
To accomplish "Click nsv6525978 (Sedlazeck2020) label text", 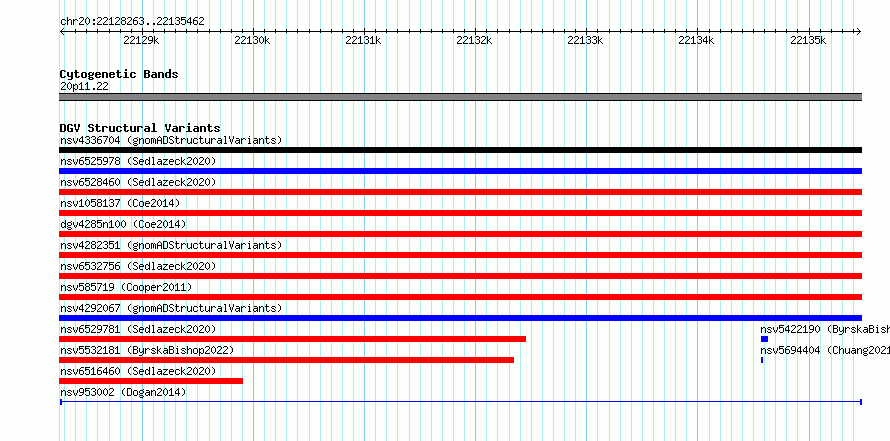I will pyautogui.click(x=138, y=161).
